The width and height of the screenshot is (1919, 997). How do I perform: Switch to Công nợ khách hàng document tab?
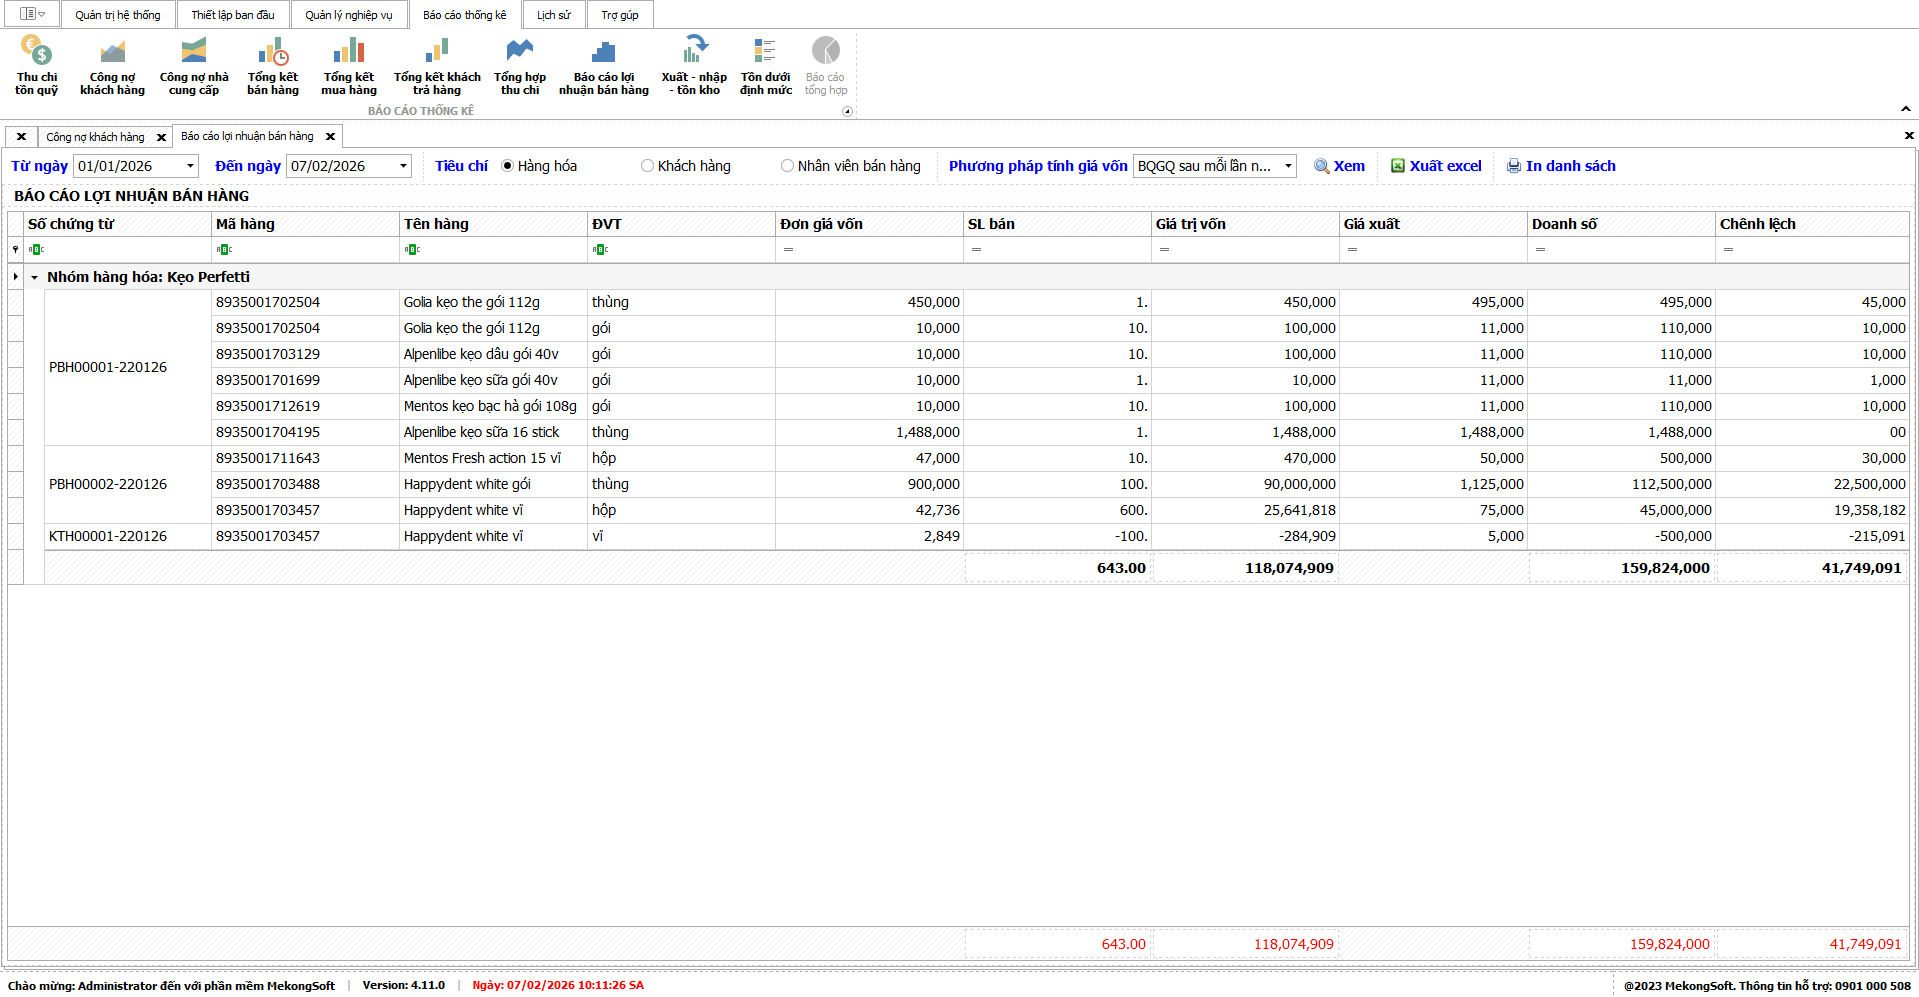point(95,137)
